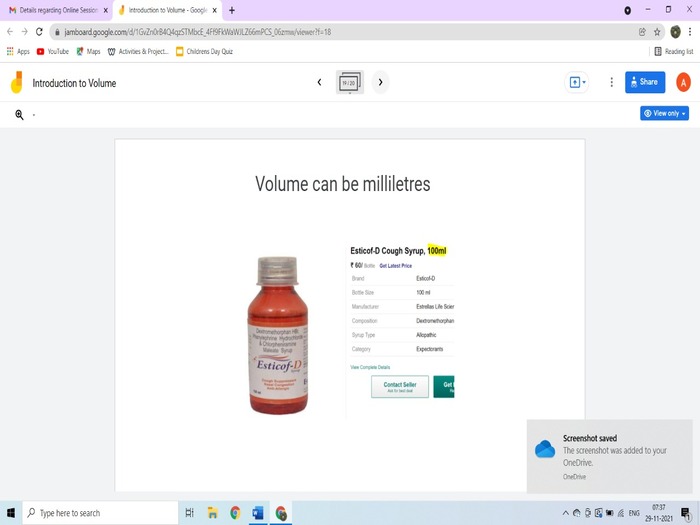Close the Gmail browser tab
The height and width of the screenshot is (525, 700).
tap(106, 10)
